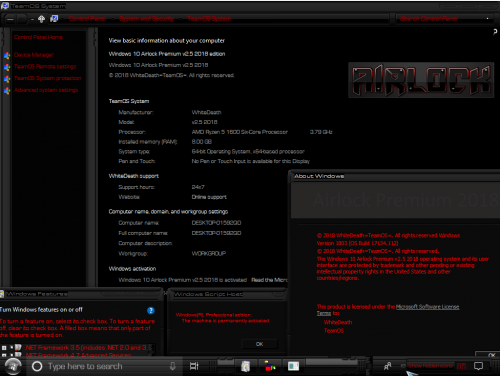Open Device Manager link
The image size is (500, 376).
34,55
